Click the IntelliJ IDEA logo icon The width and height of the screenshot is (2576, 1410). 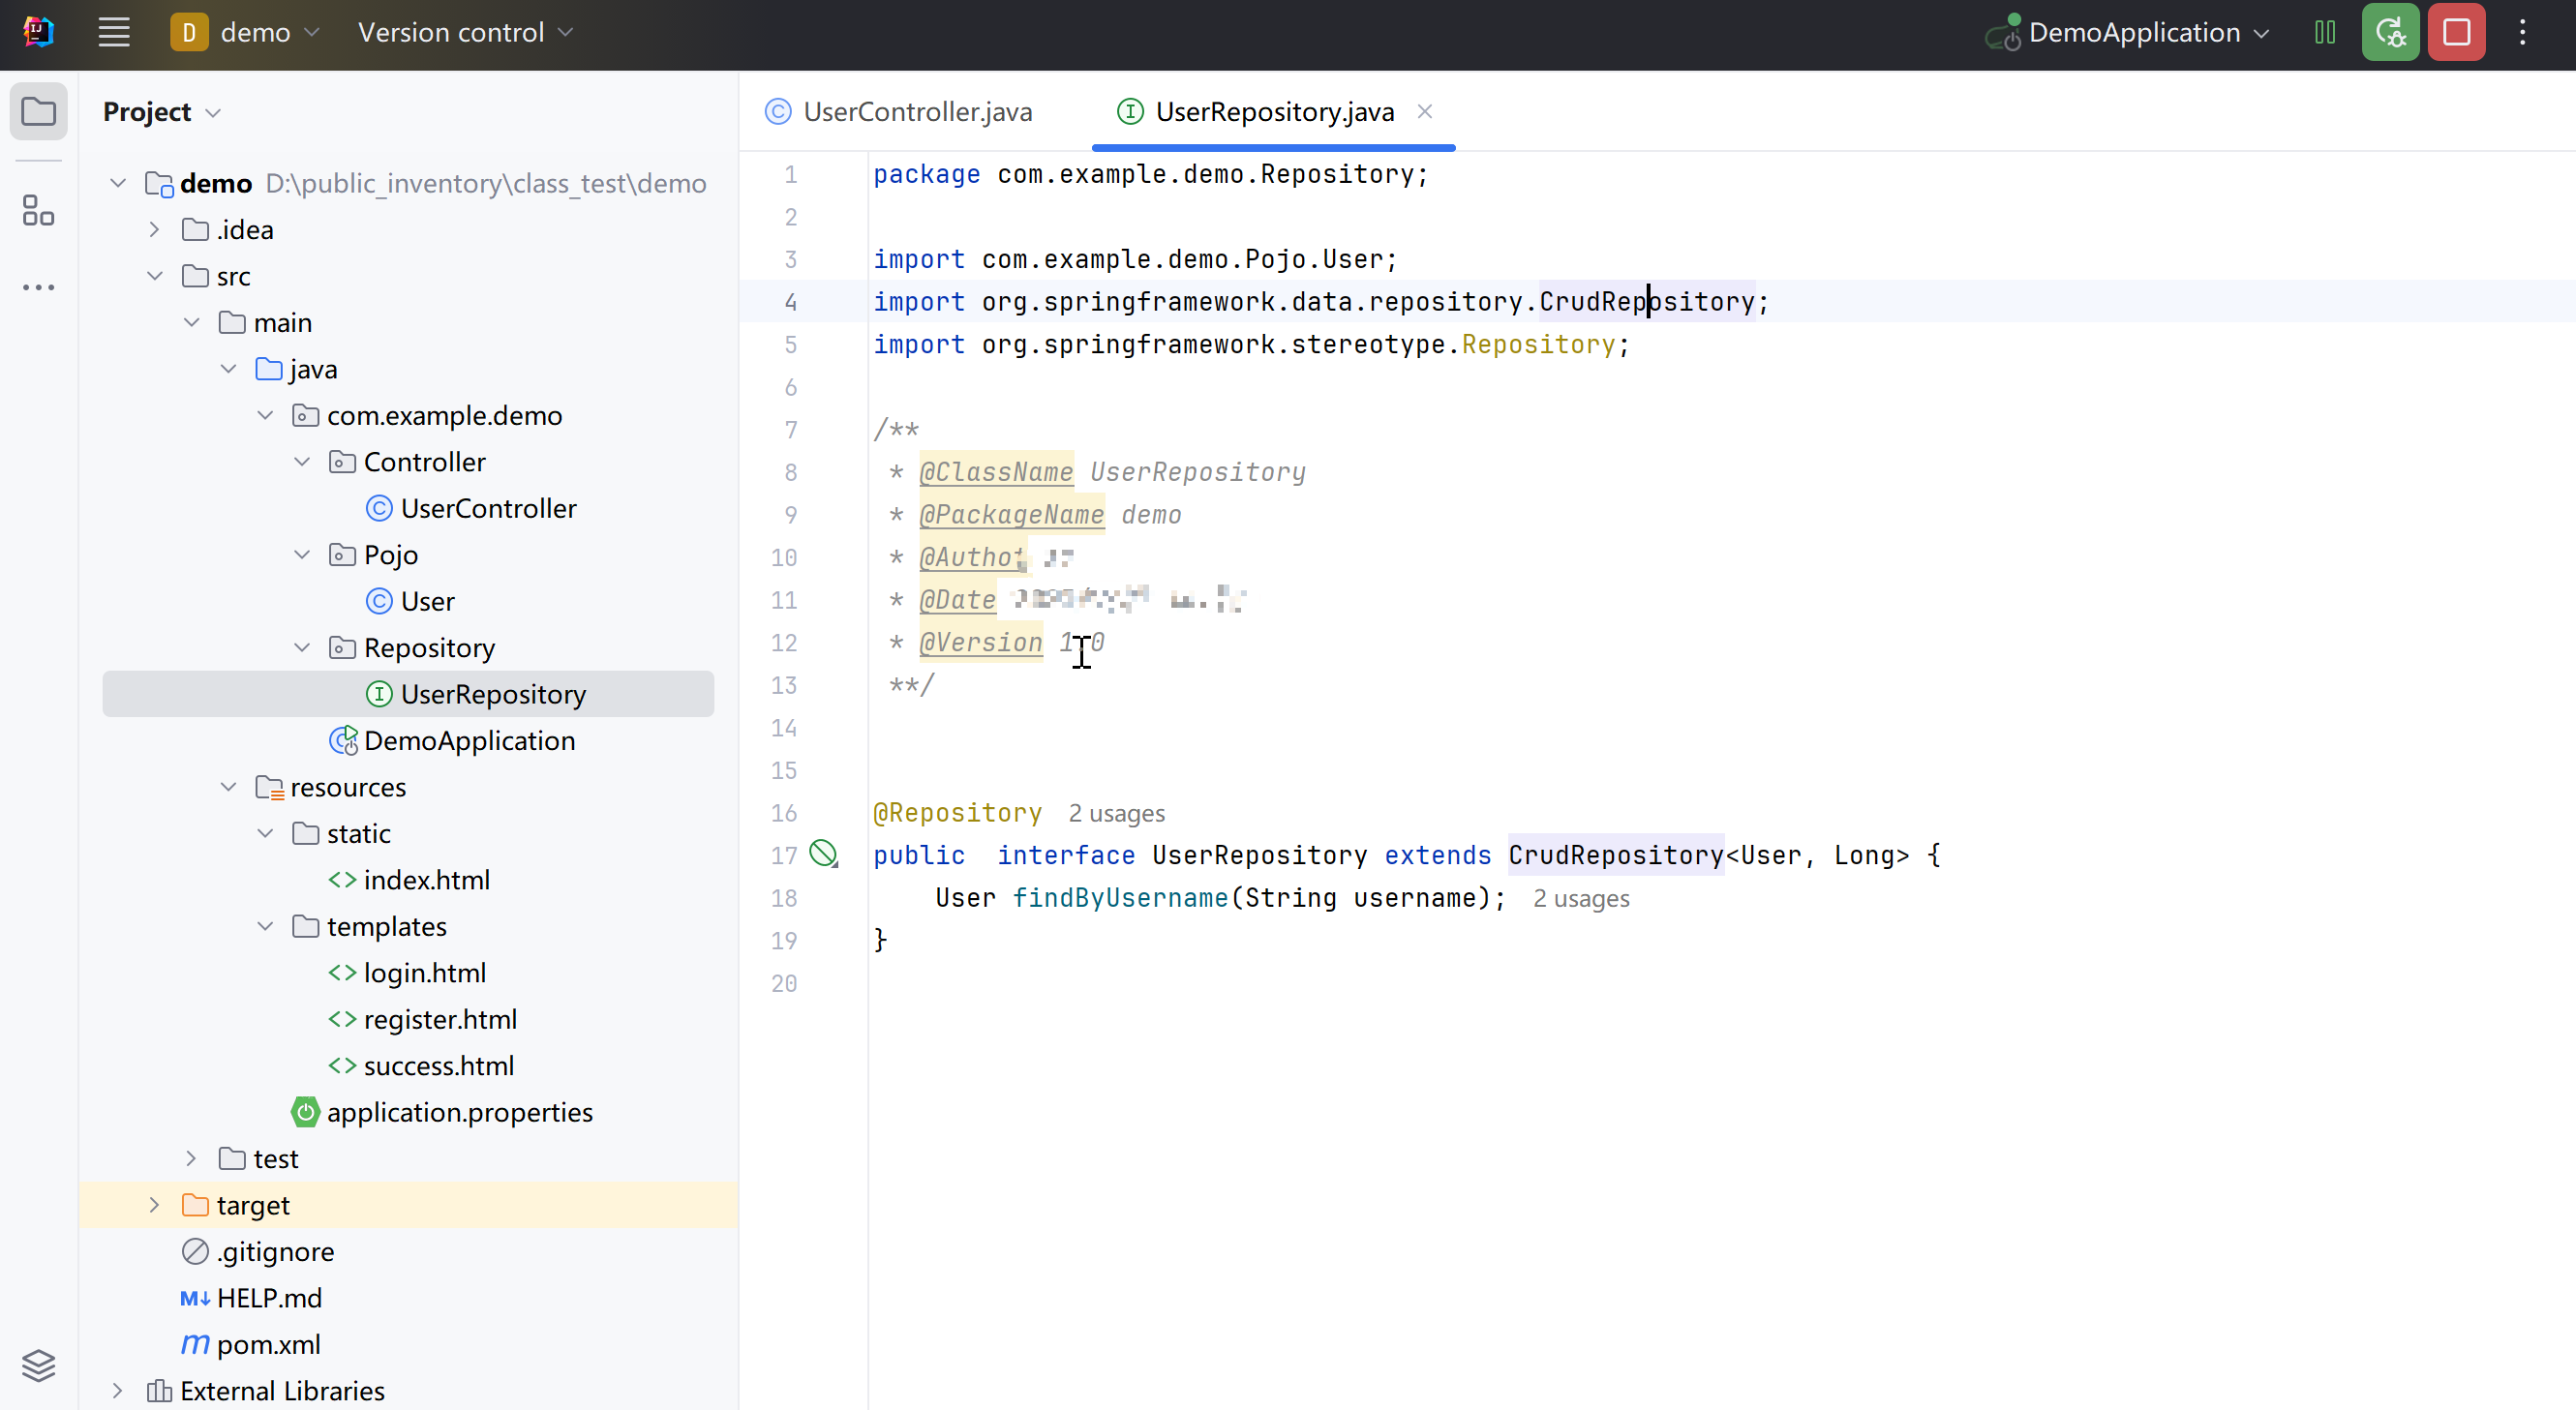point(38,31)
